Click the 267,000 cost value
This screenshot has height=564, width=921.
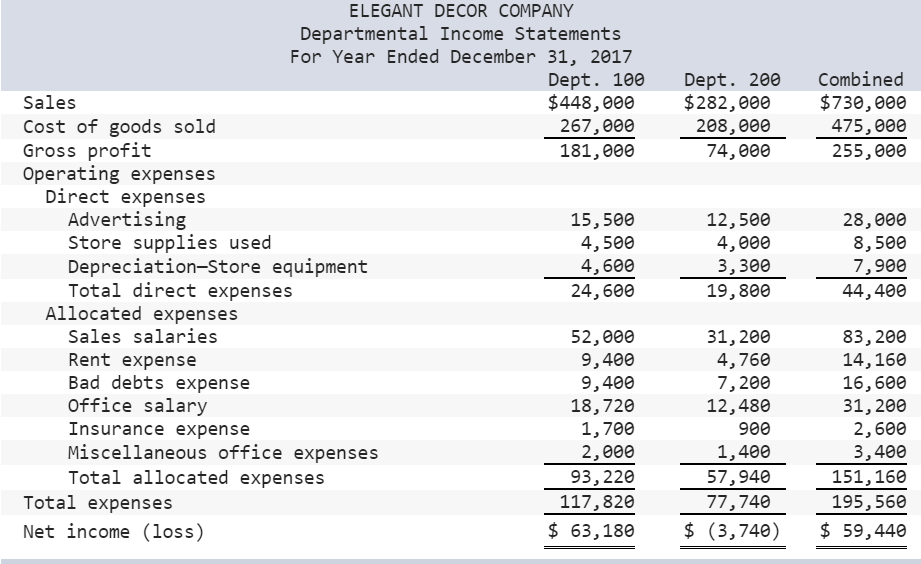597,126
